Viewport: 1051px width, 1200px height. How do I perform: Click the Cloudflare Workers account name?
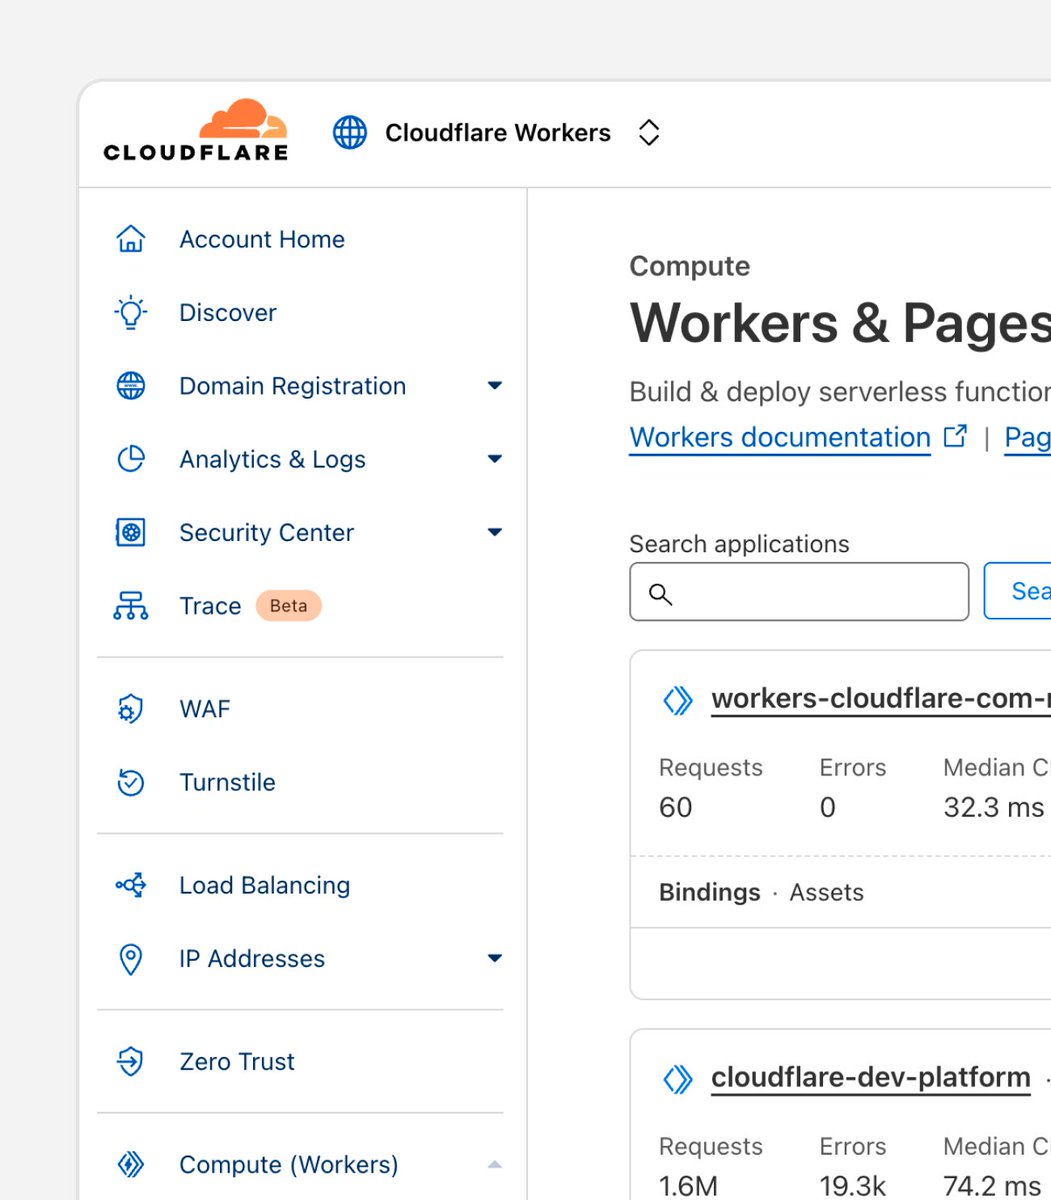498,132
